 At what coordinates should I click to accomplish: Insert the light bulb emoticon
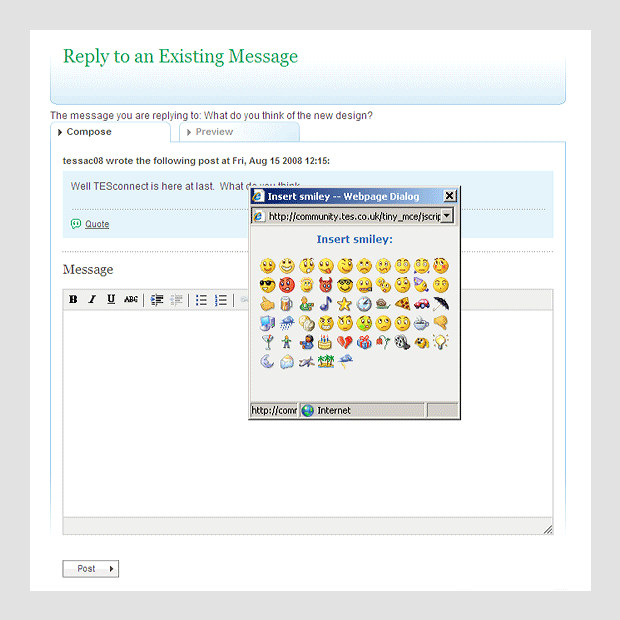440,342
